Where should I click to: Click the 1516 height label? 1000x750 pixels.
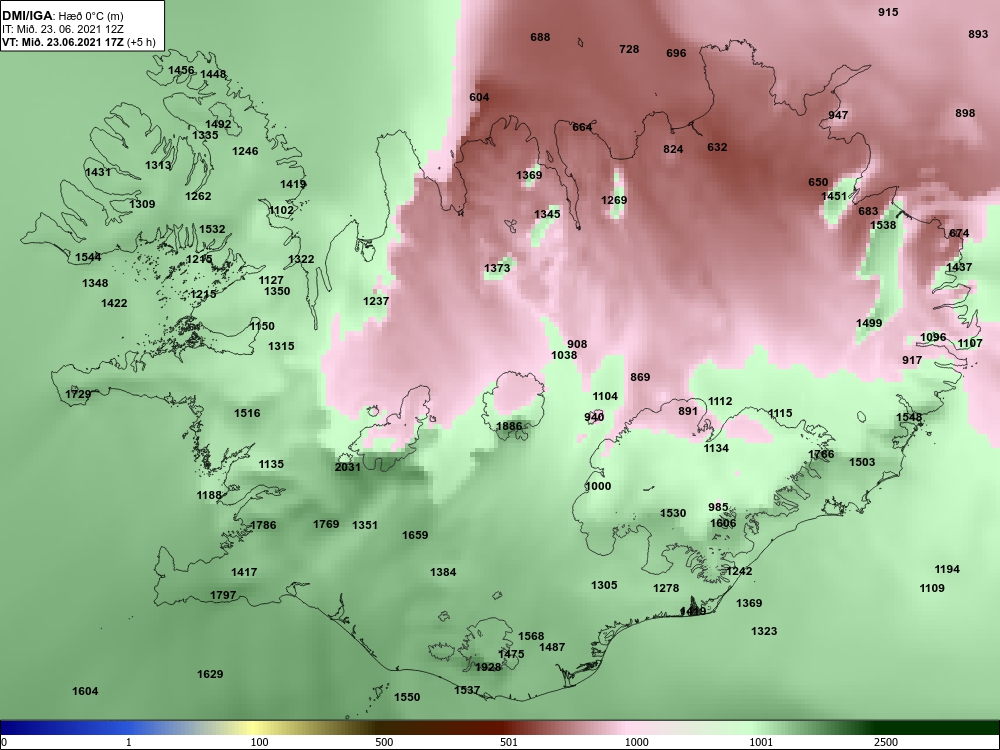[247, 413]
